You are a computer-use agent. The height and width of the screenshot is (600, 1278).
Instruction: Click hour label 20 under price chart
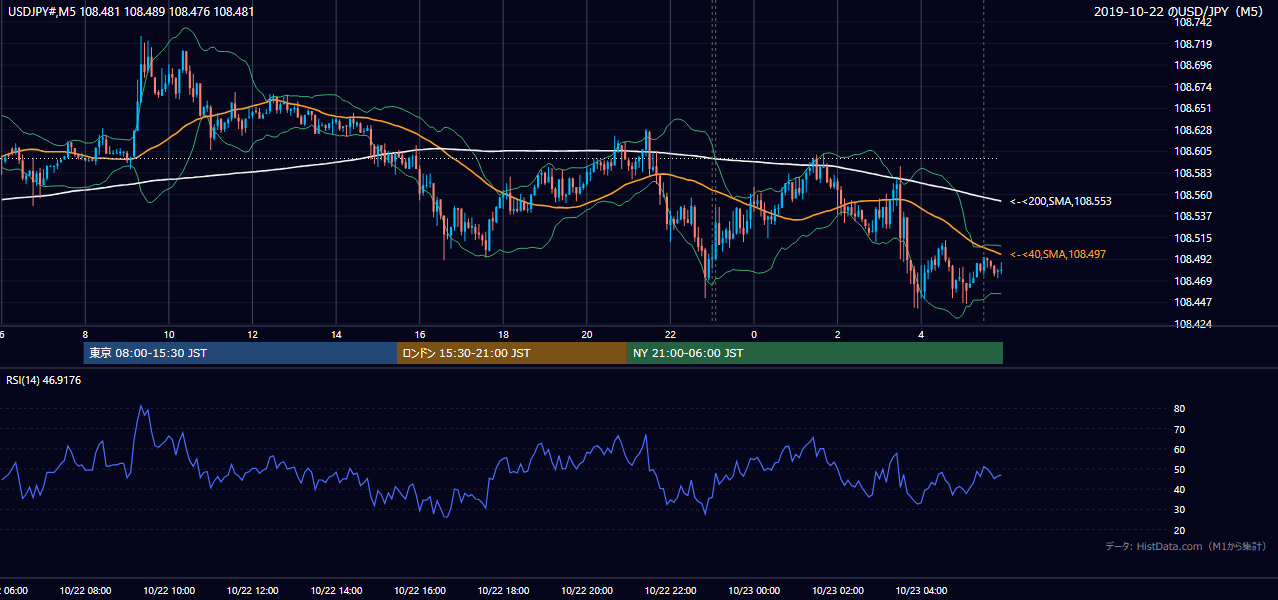pos(587,334)
